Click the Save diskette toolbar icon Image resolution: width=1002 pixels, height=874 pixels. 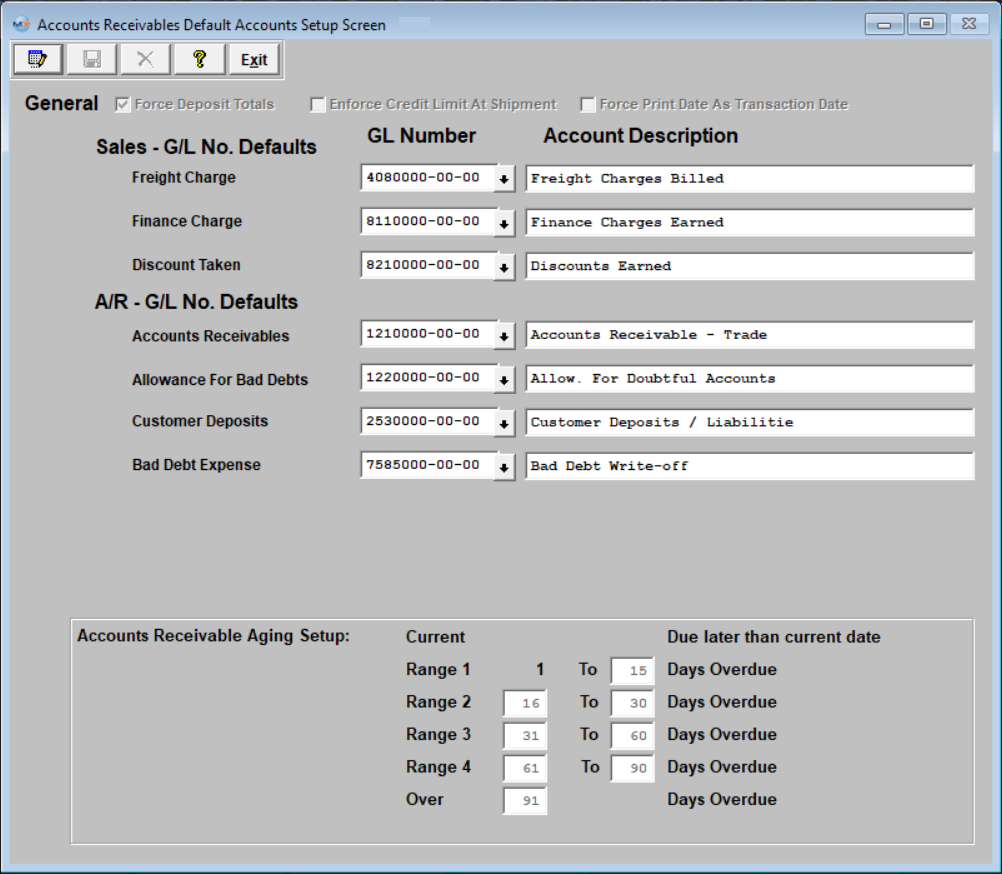click(x=91, y=59)
